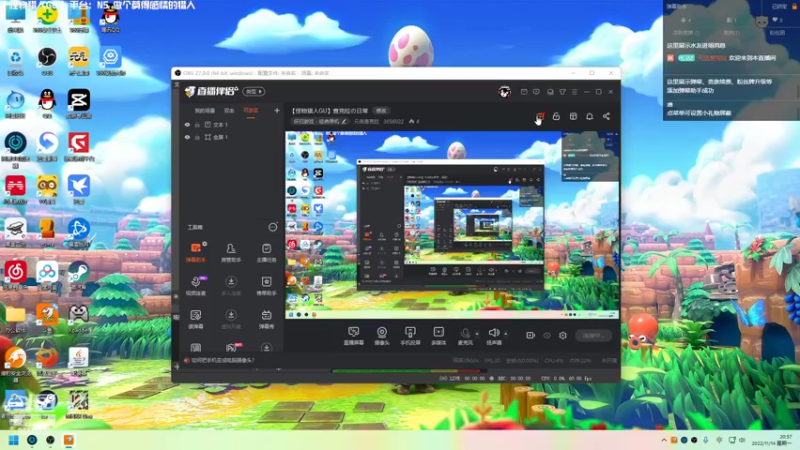800x450 pixels.
Task: Add a 摄像头 camera source
Action: click(382, 336)
